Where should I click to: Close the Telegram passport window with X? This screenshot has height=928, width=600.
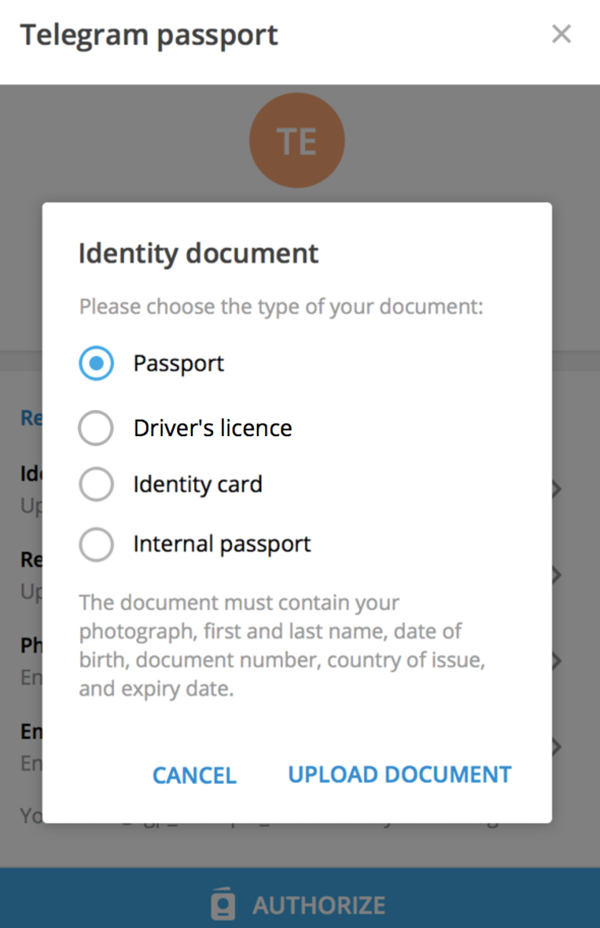(562, 35)
